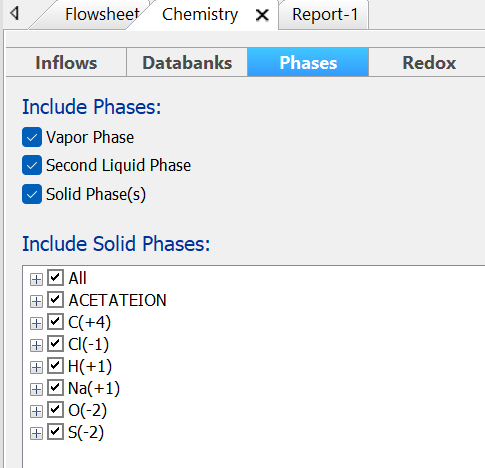Uncheck the H(+1) solid phase checkbox
This screenshot has height=468, width=485.
(55, 366)
